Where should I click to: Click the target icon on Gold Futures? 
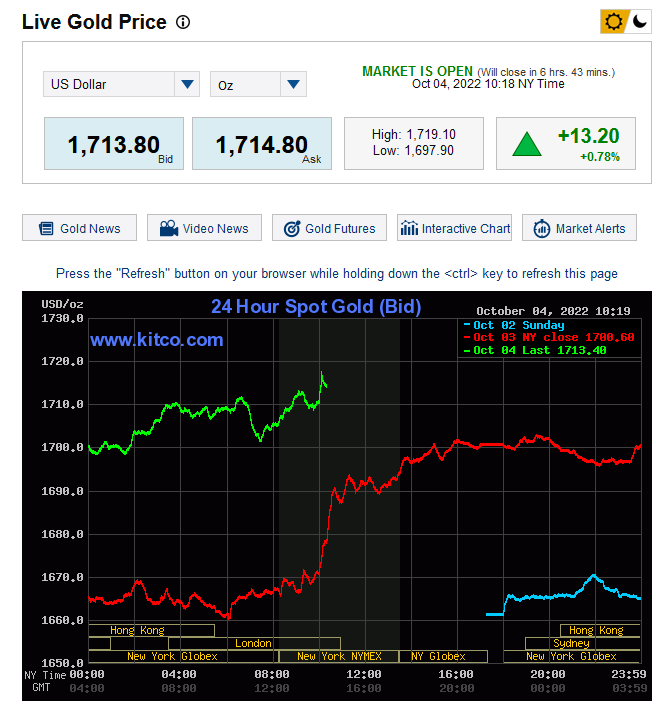(292, 229)
